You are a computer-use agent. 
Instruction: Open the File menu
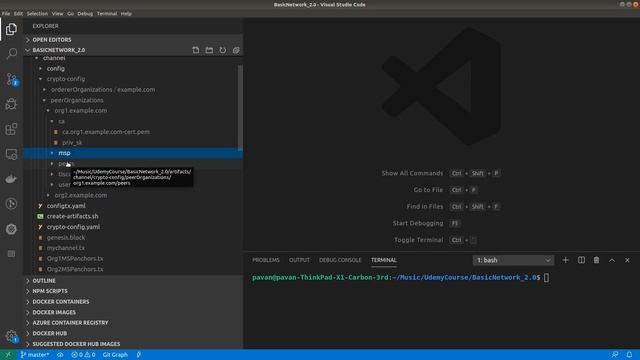(x=6, y=13)
